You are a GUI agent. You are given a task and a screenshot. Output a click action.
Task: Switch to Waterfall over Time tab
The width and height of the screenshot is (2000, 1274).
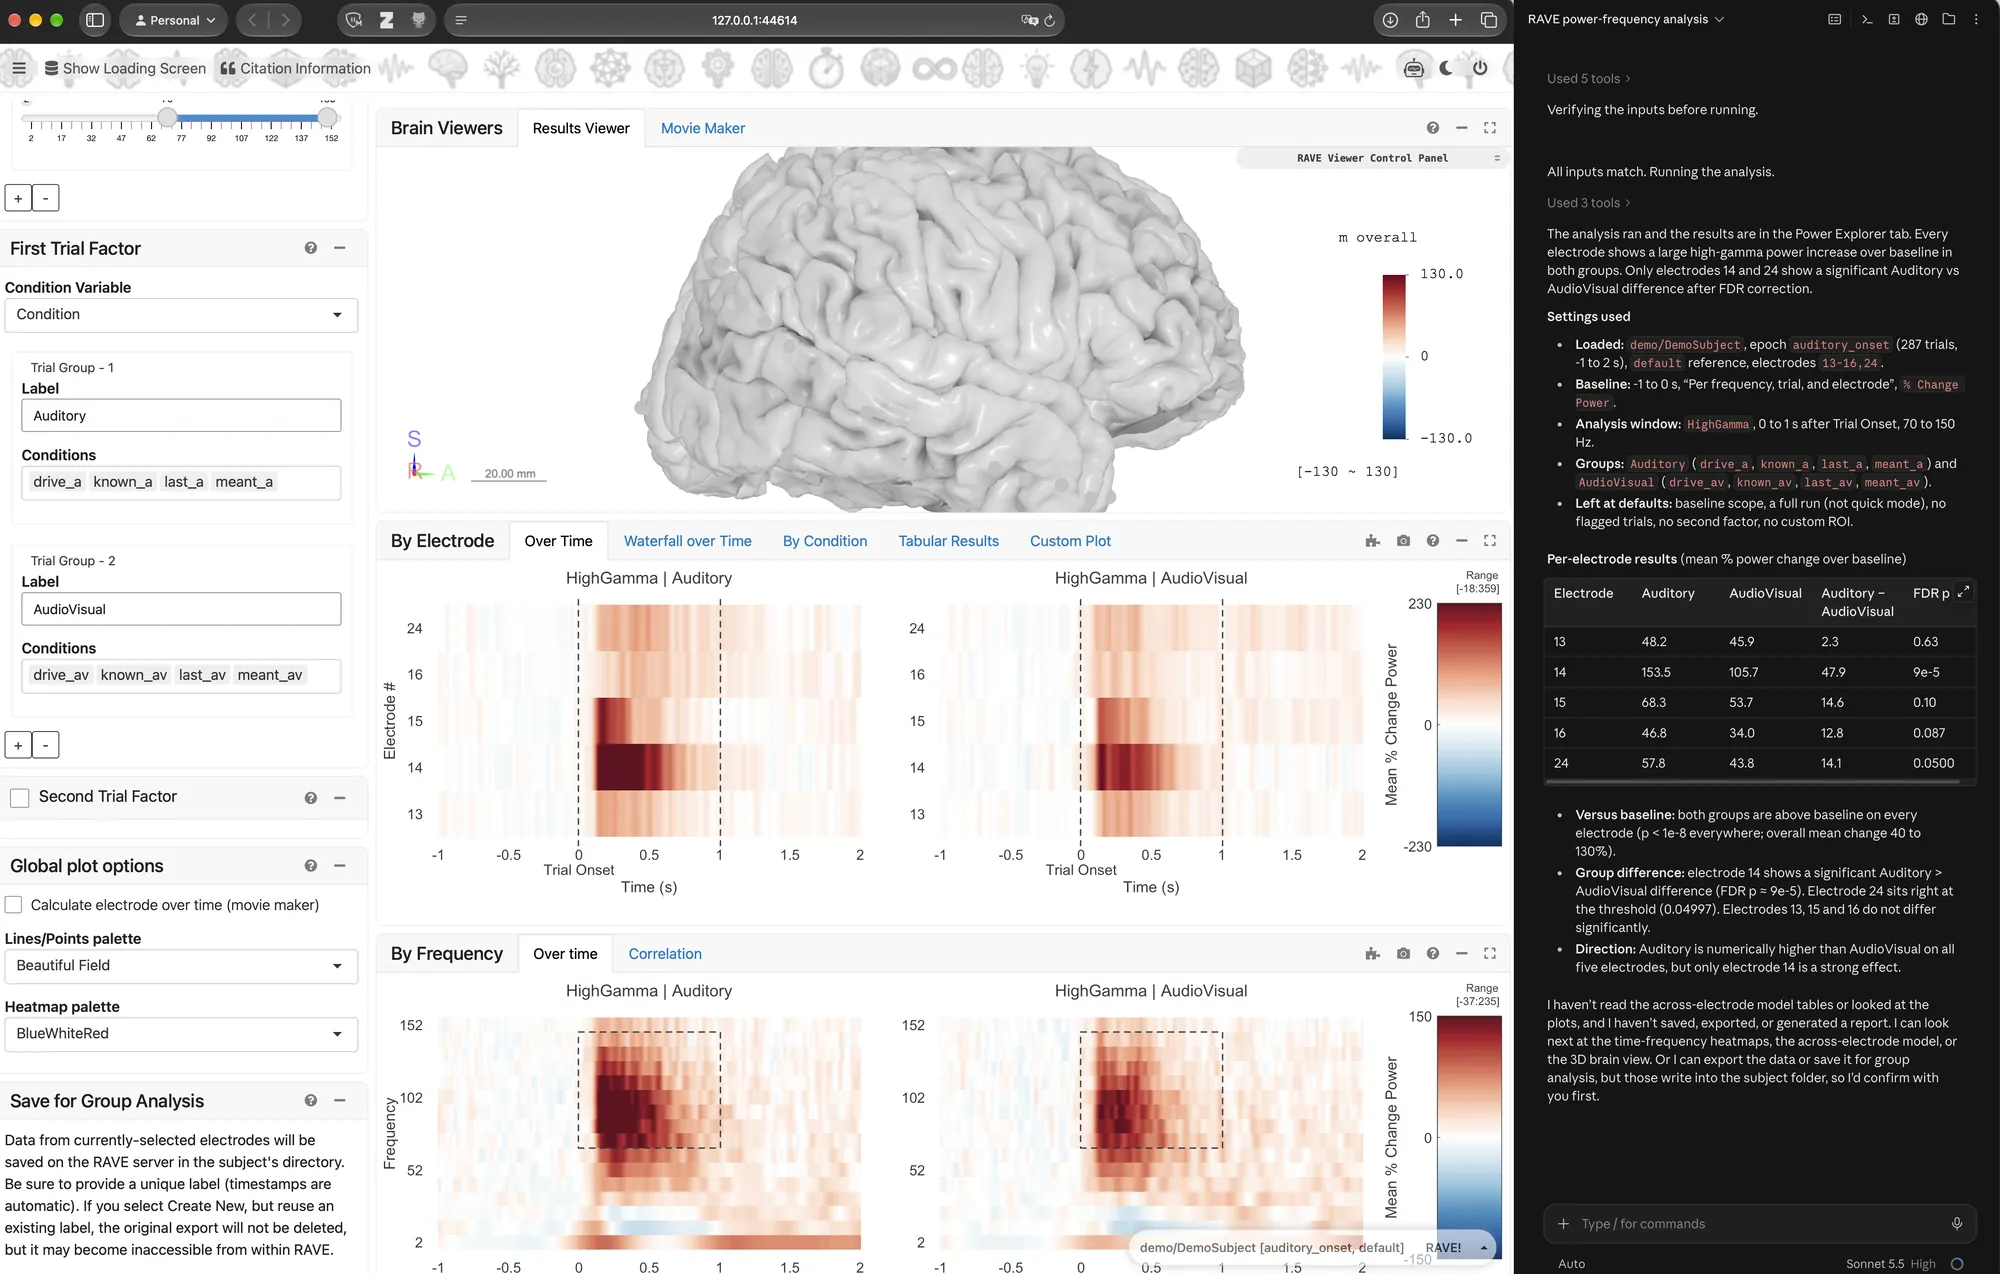tap(688, 541)
